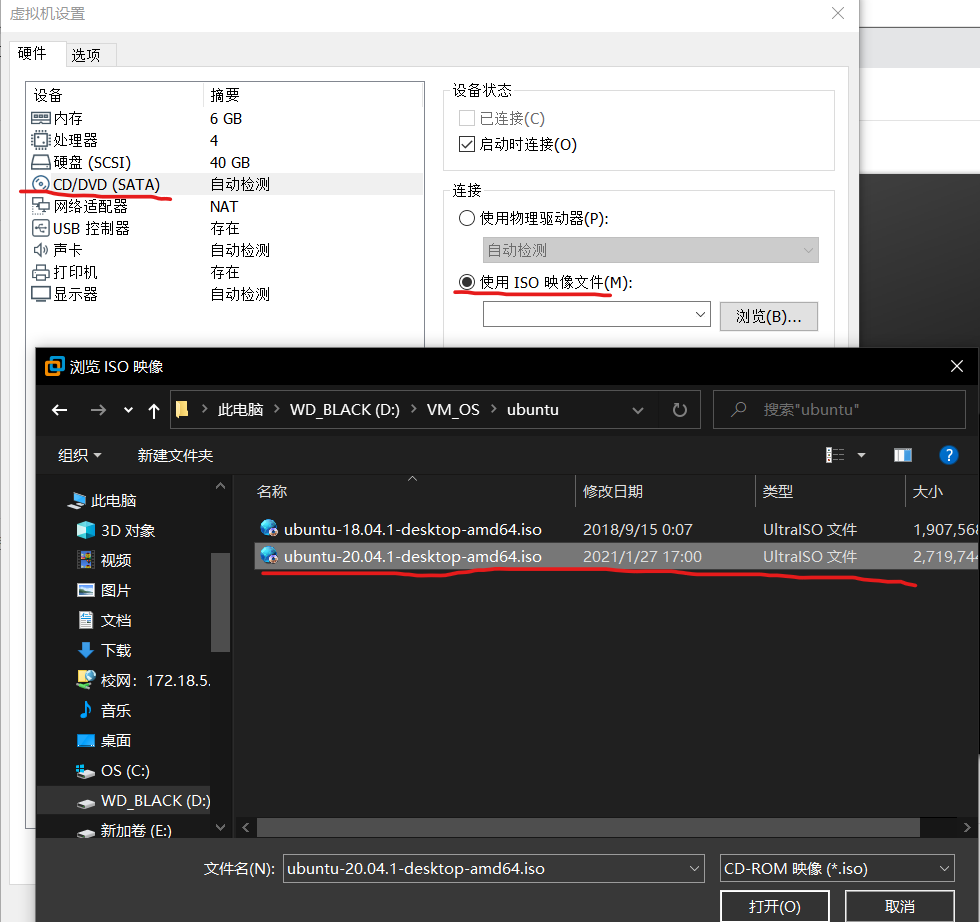Select the USB 控制器 device icon
The height and width of the screenshot is (922, 980).
coord(42,227)
